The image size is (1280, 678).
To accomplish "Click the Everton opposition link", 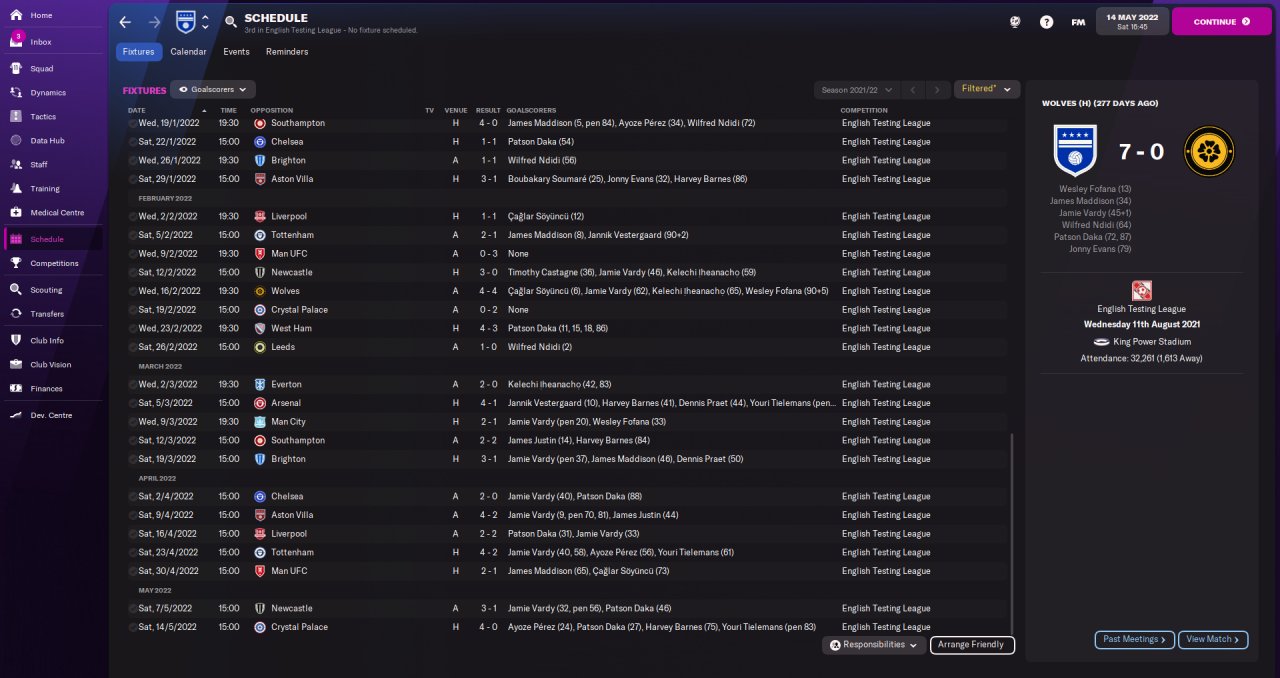I will click(x=286, y=384).
